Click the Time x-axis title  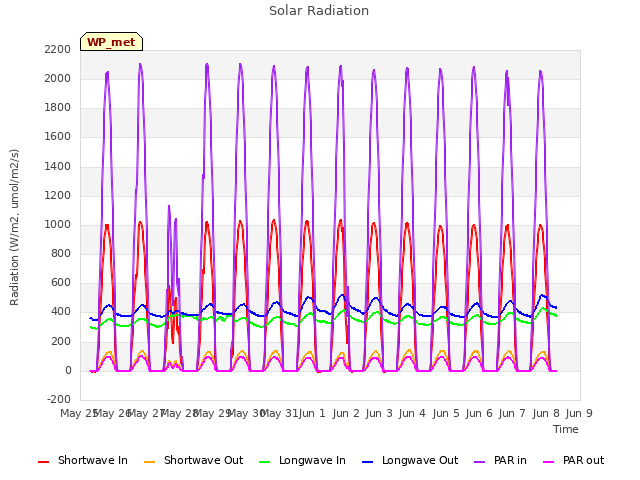click(566, 429)
